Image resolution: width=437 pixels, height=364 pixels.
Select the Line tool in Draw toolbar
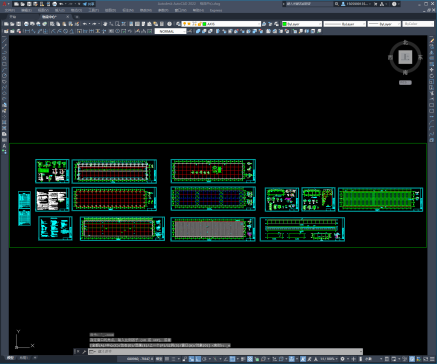pos(4,40)
